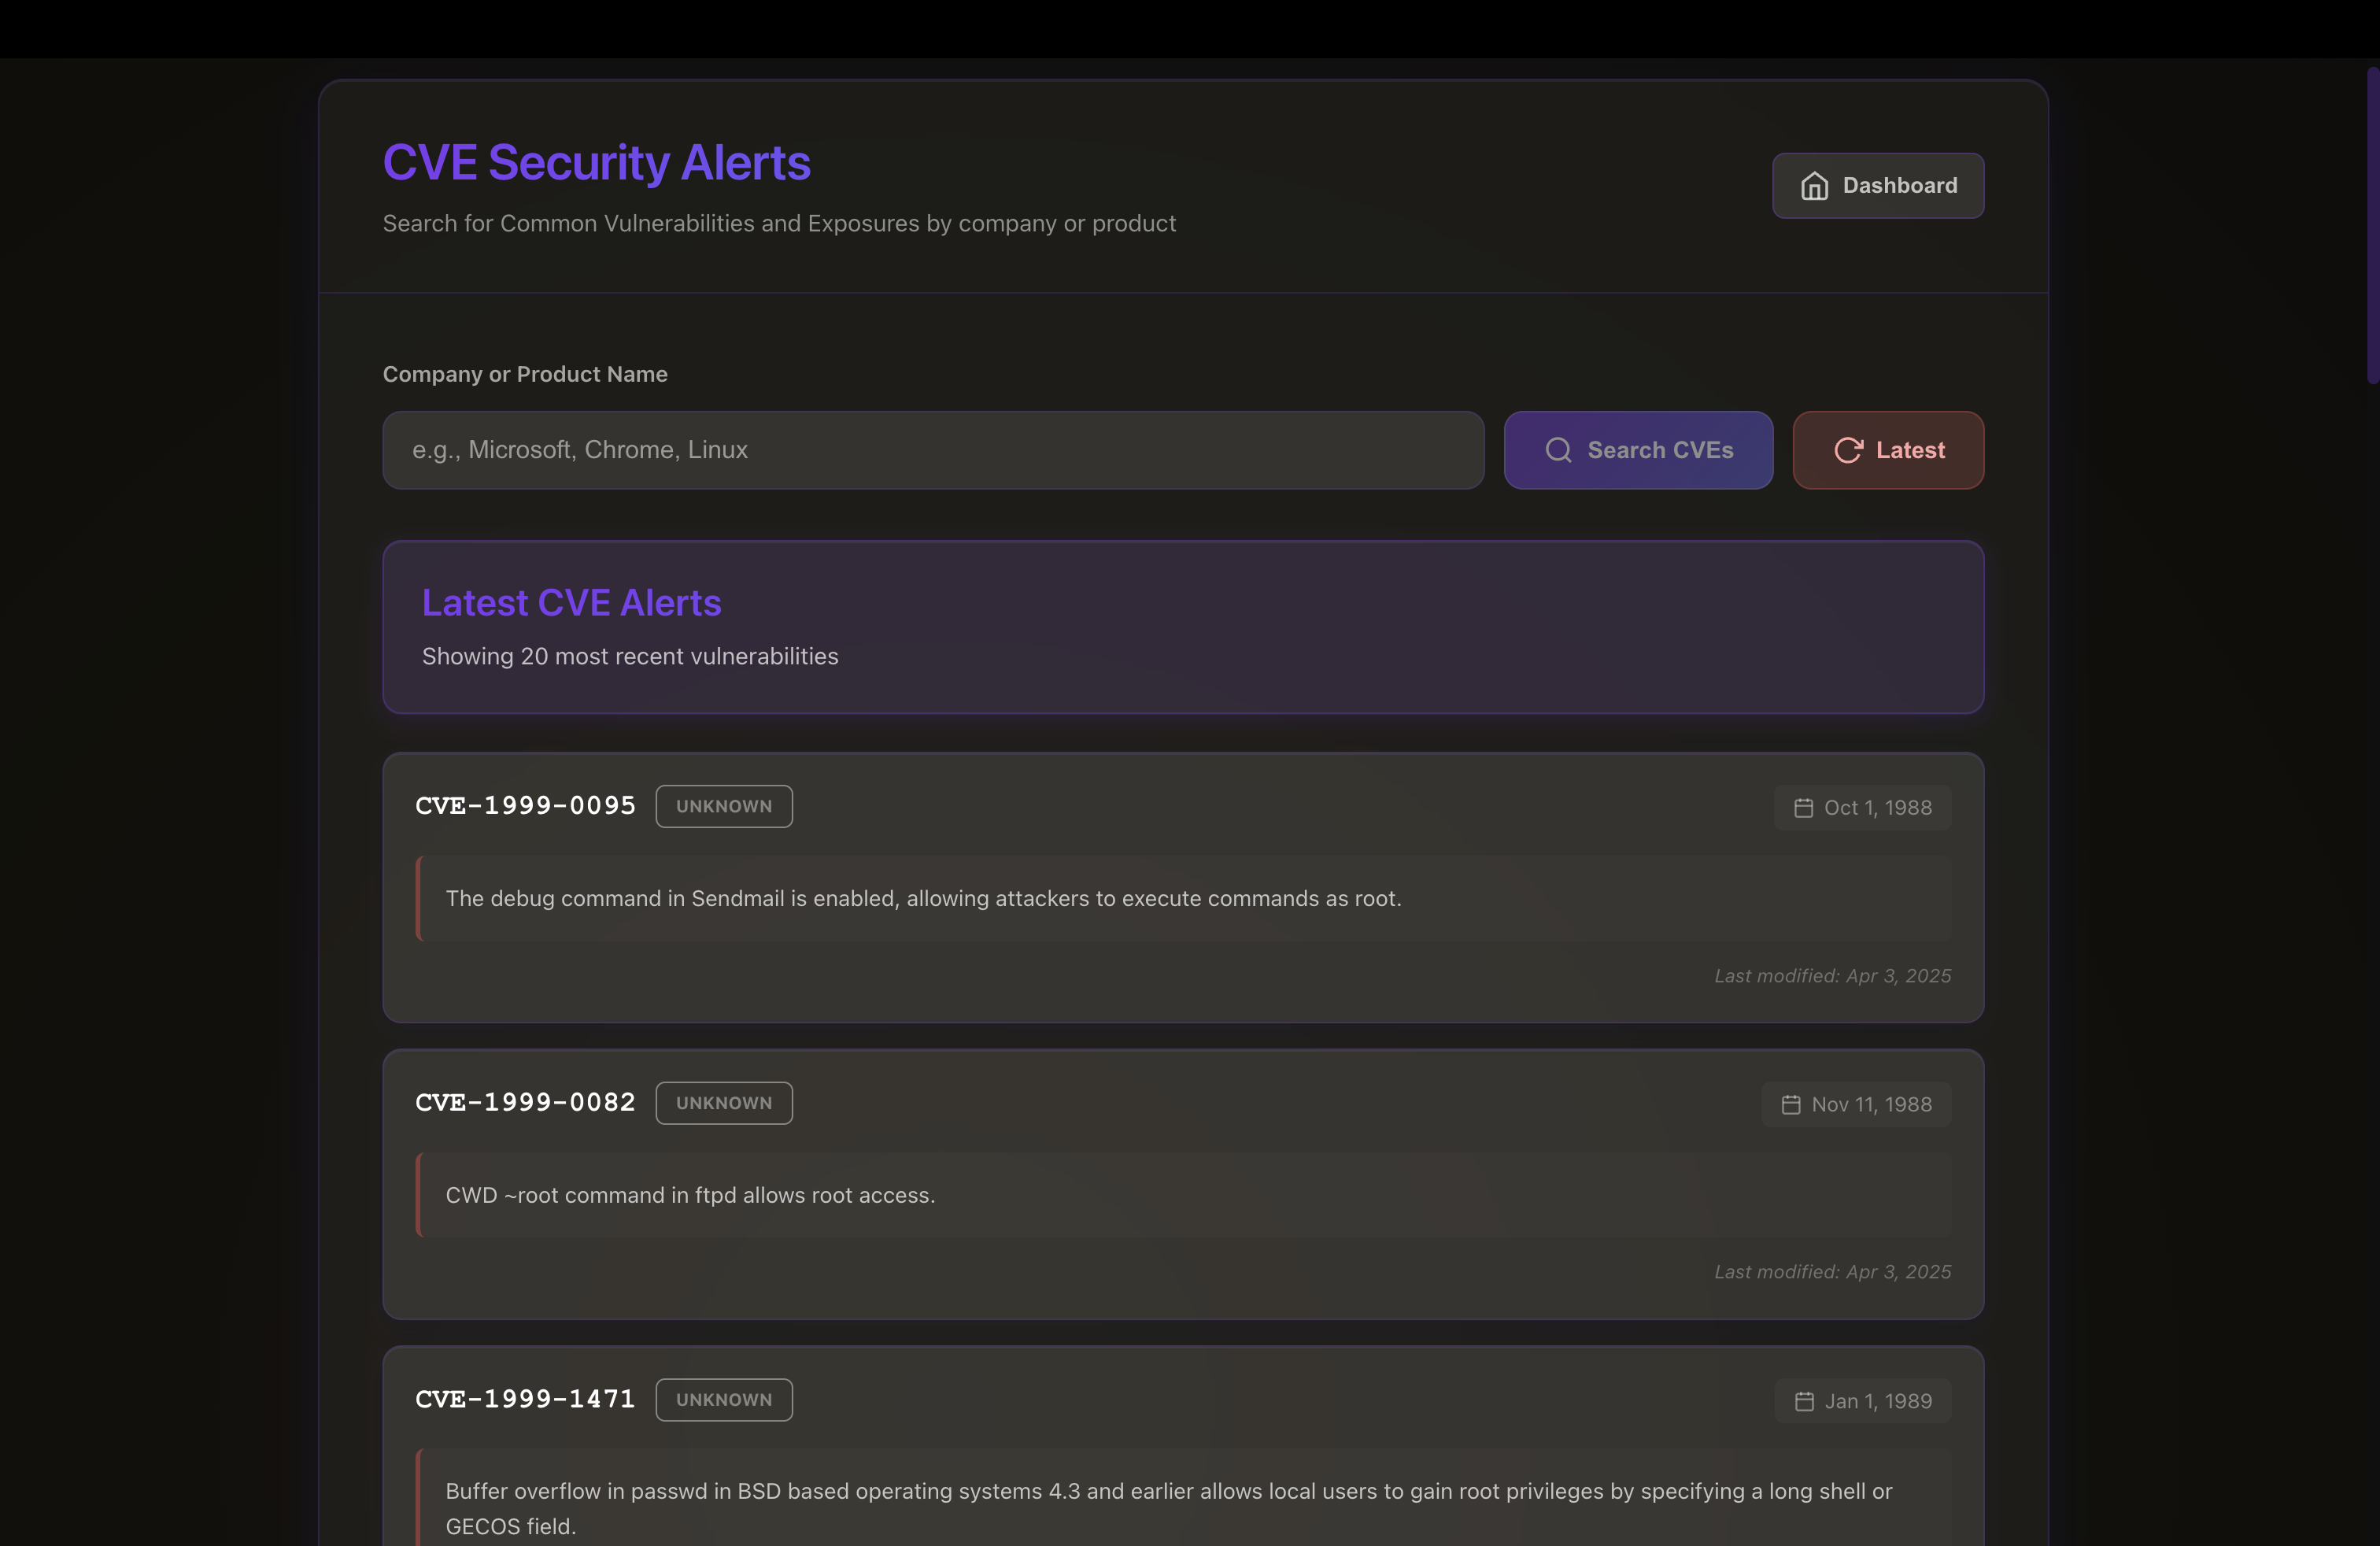The image size is (2380, 1546).
Task: Click the calendar icon next to Nov 11, 1988
Action: 1792,1104
